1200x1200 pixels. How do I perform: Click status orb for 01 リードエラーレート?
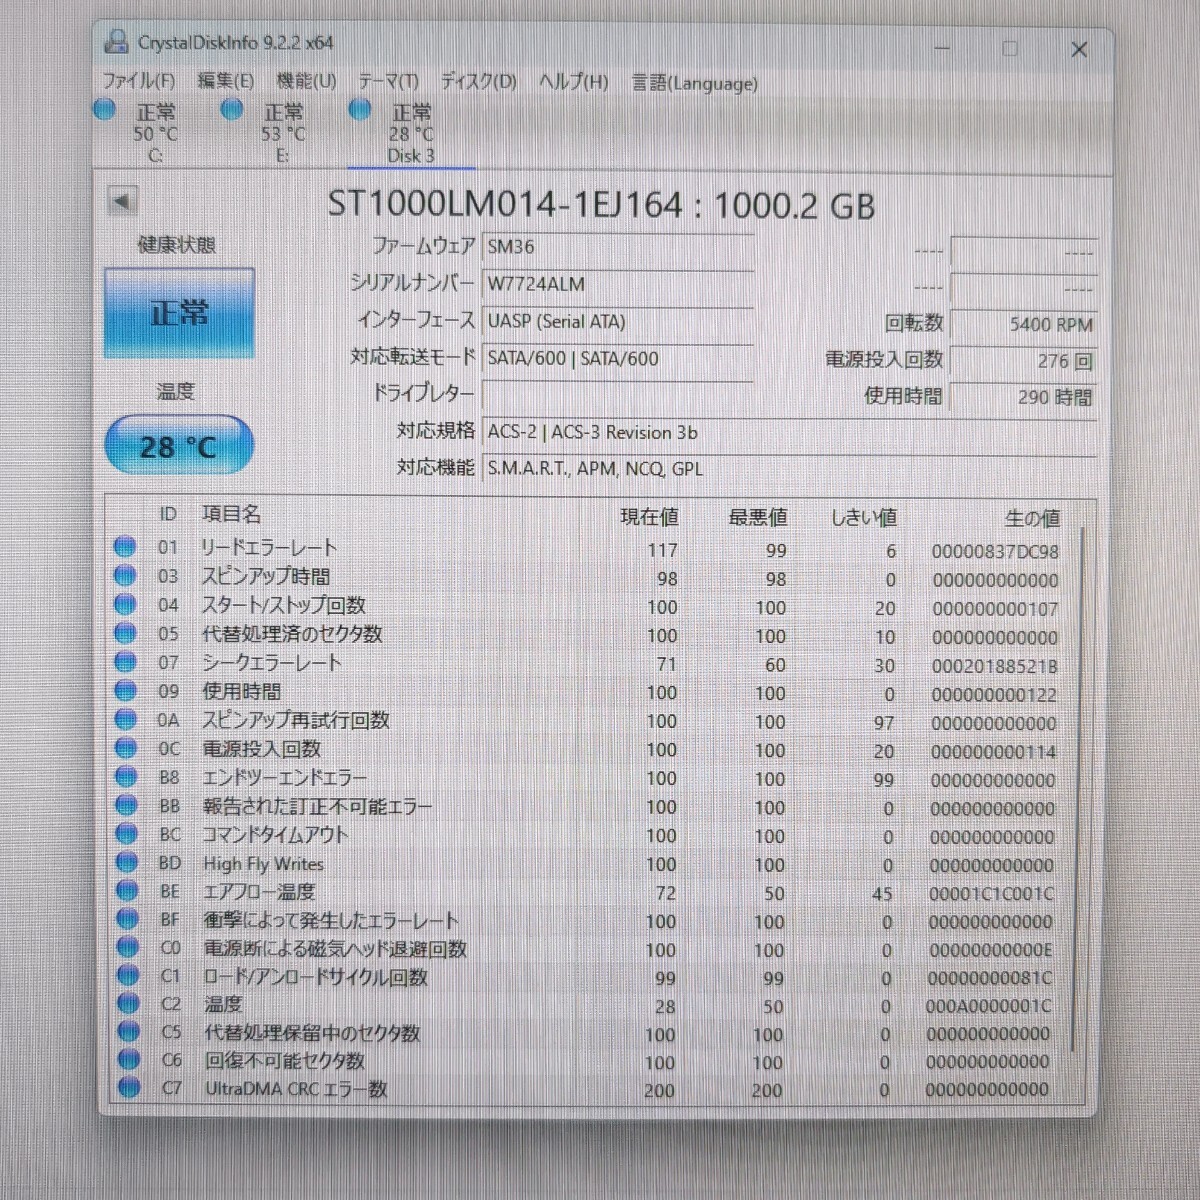[125, 547]
